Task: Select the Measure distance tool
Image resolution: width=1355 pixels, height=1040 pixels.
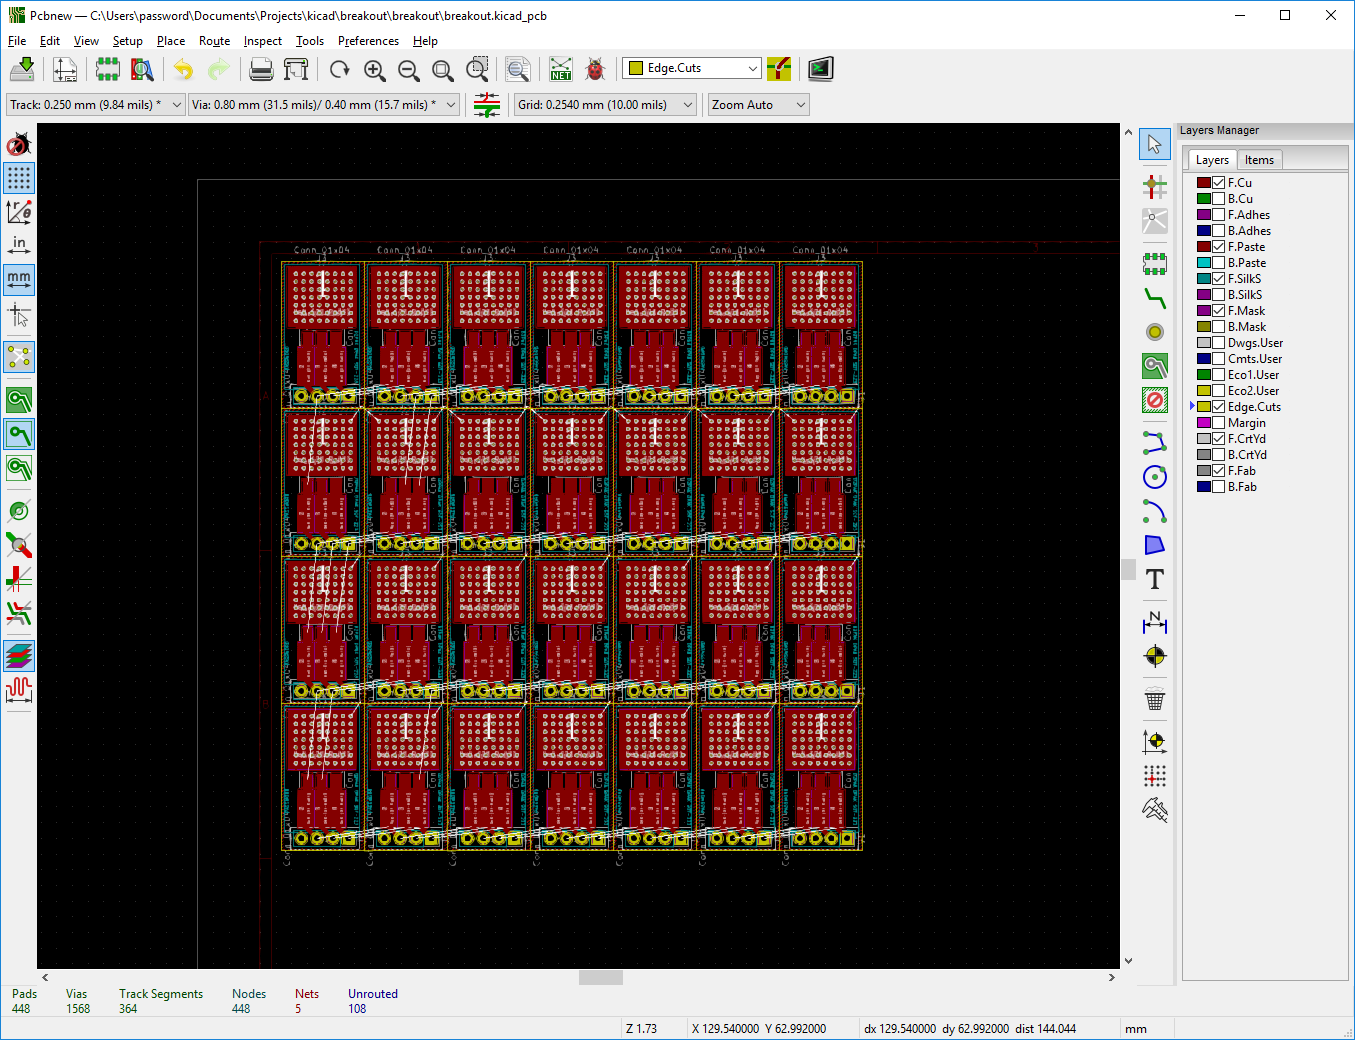Action: coord(1155,809)
